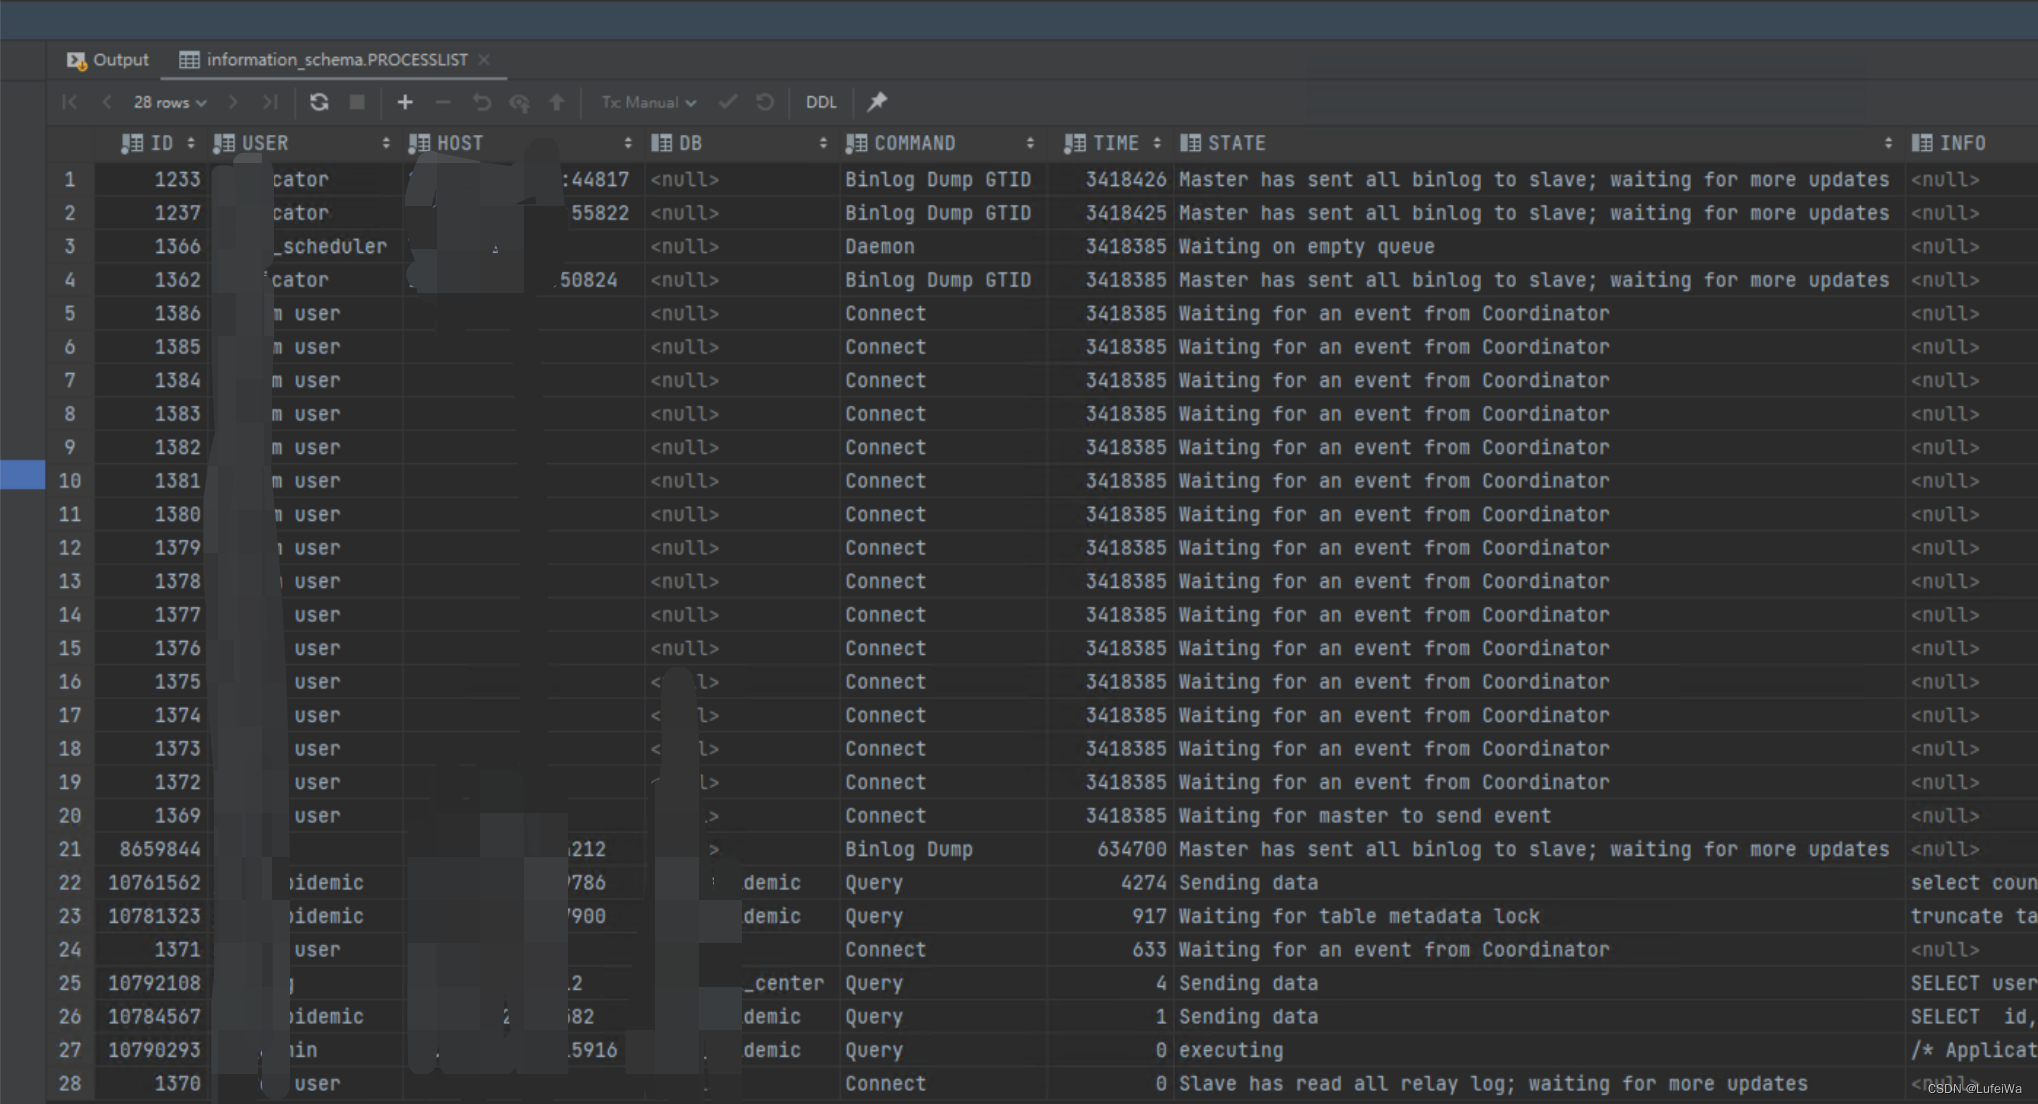The height and width of the screenshot is (1104, 2038).
Task: Click the stop square icon
Action: coord(357,102)
